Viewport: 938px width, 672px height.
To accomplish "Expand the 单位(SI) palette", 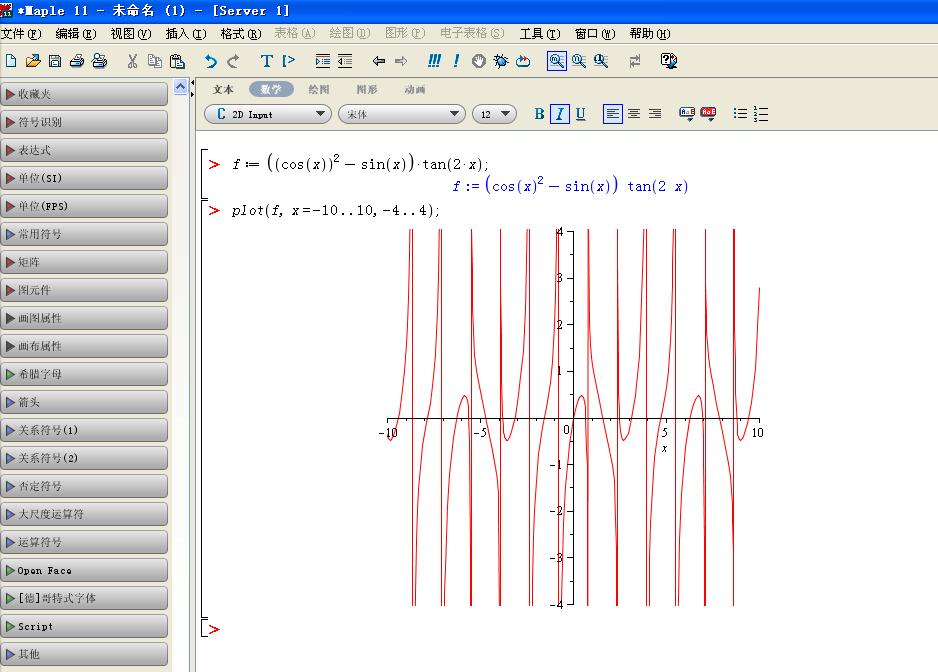I will click(x=84, y=178).
